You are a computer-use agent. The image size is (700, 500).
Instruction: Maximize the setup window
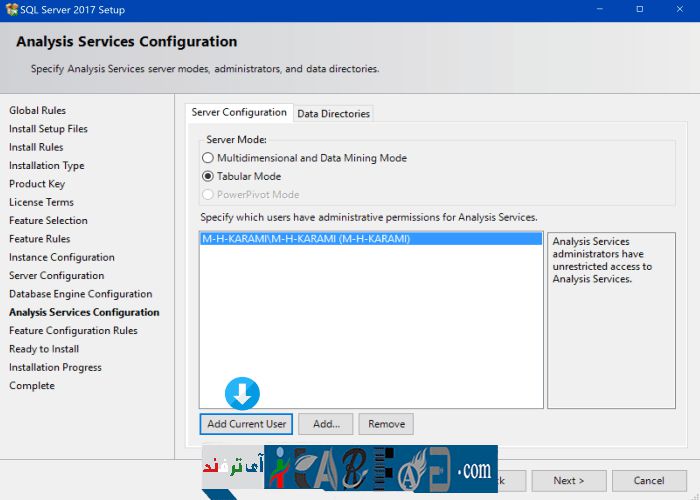click(640, 9)
